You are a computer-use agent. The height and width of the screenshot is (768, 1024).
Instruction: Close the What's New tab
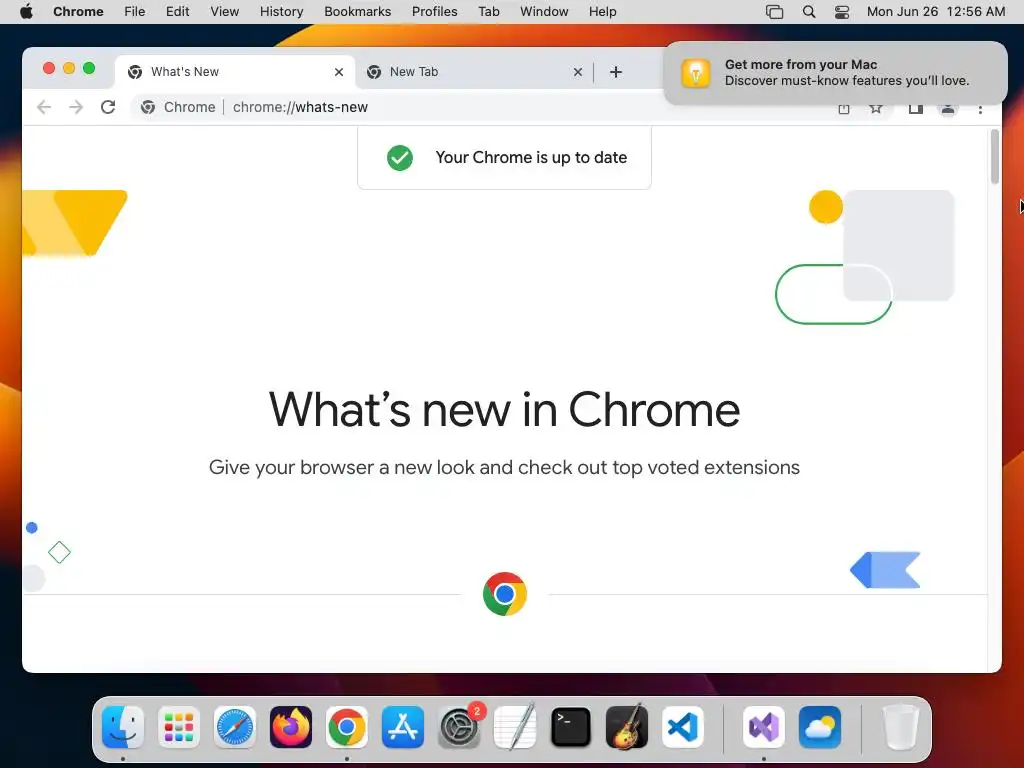[339, 72]
